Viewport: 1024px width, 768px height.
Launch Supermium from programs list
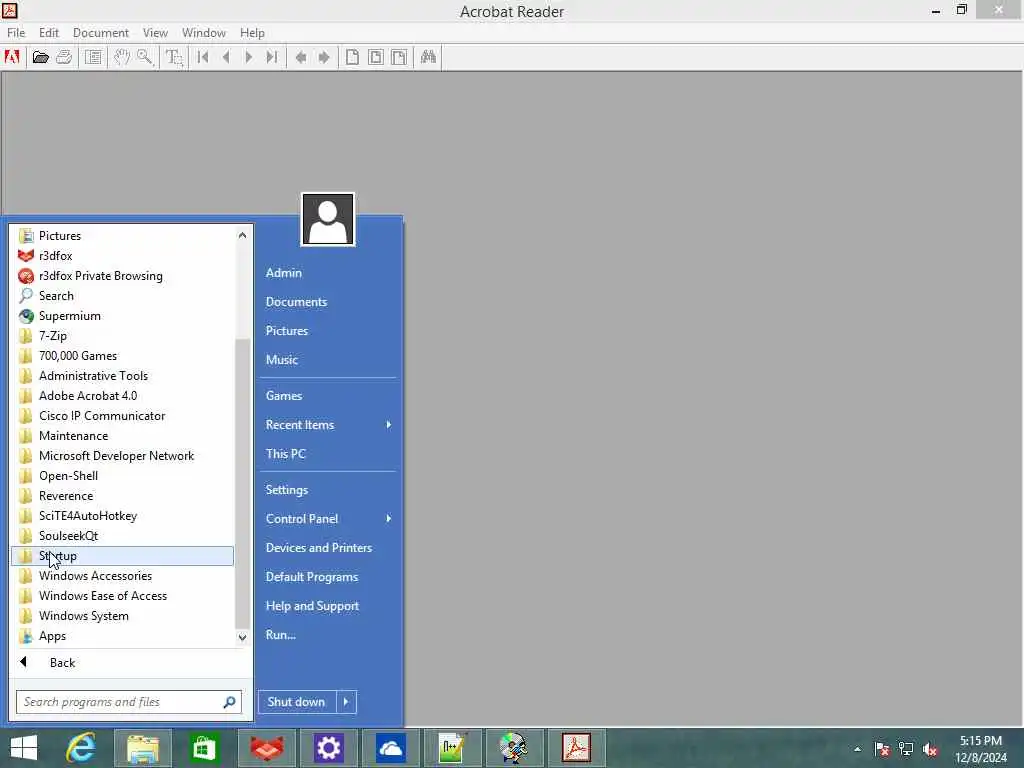pyautogui.click(x=123, y=316)
